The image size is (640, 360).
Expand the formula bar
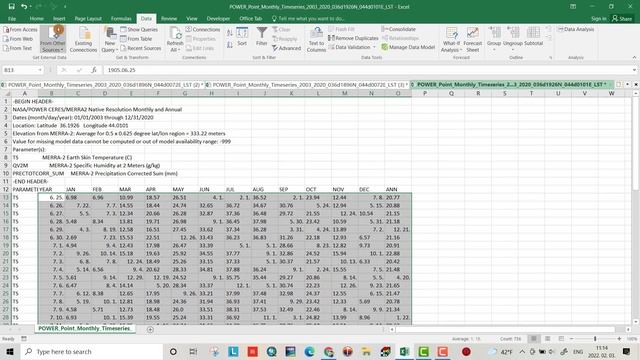(x=634, y=70)
